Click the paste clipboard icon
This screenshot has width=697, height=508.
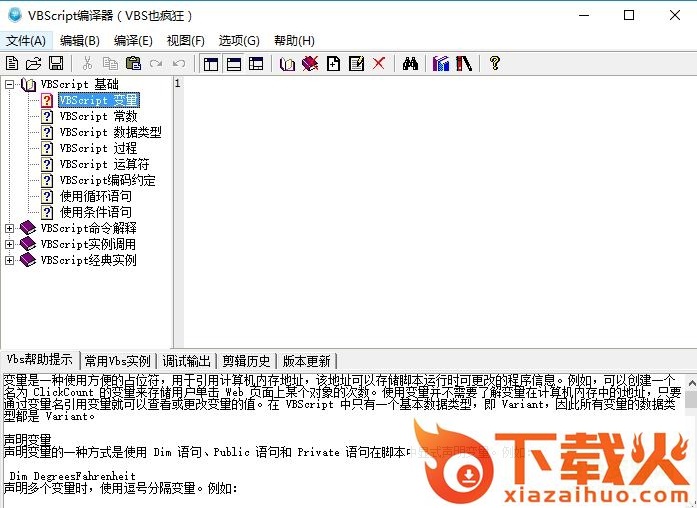133,64
